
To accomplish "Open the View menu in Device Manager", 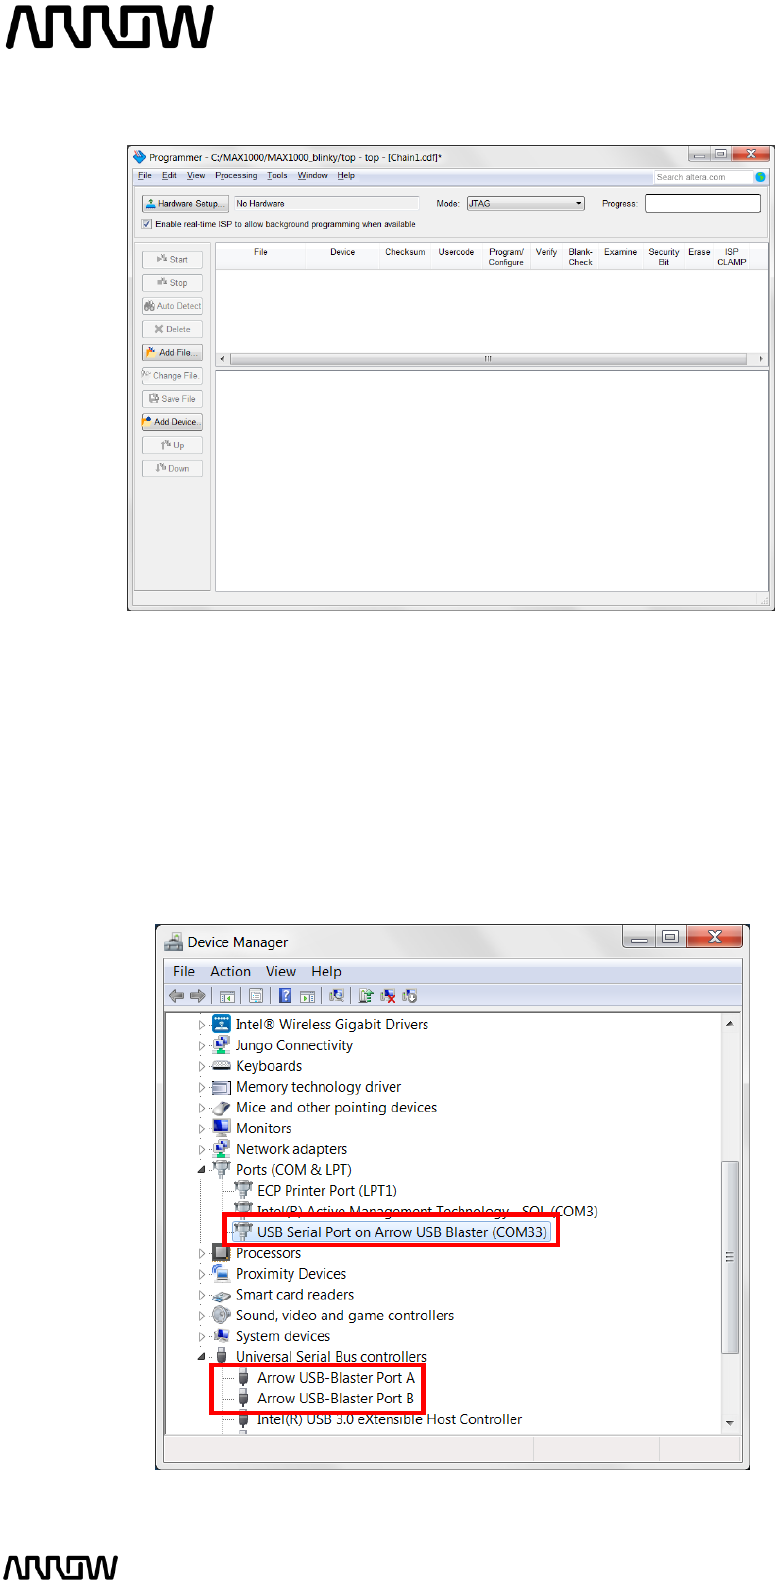I will pos(281,971).
